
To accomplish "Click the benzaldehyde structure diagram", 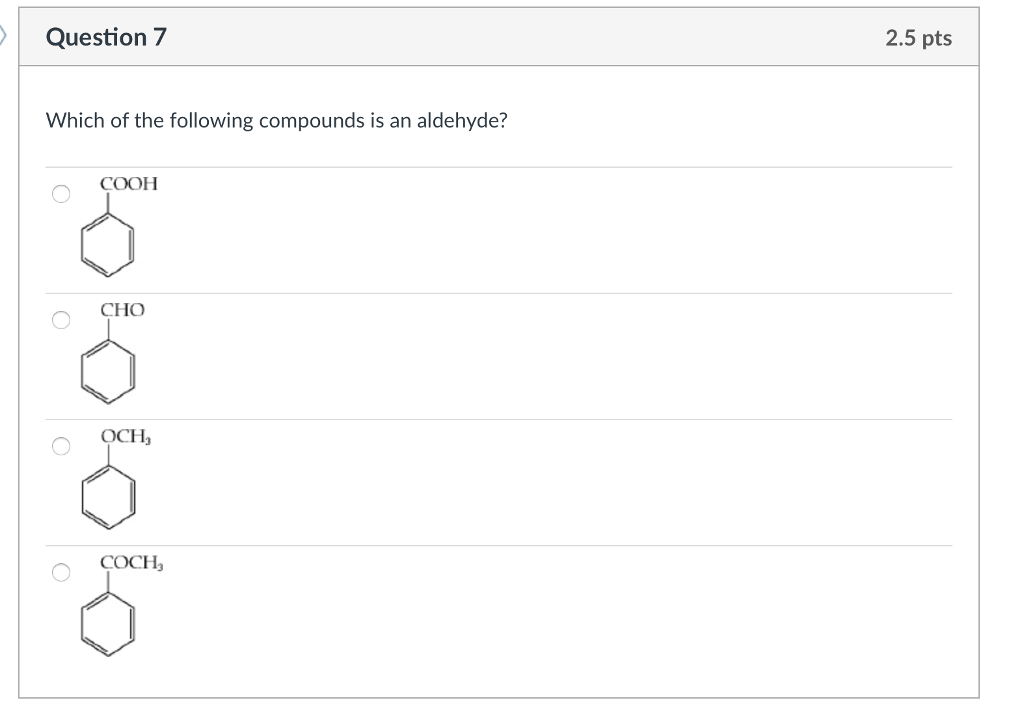I will pos(108,370).
